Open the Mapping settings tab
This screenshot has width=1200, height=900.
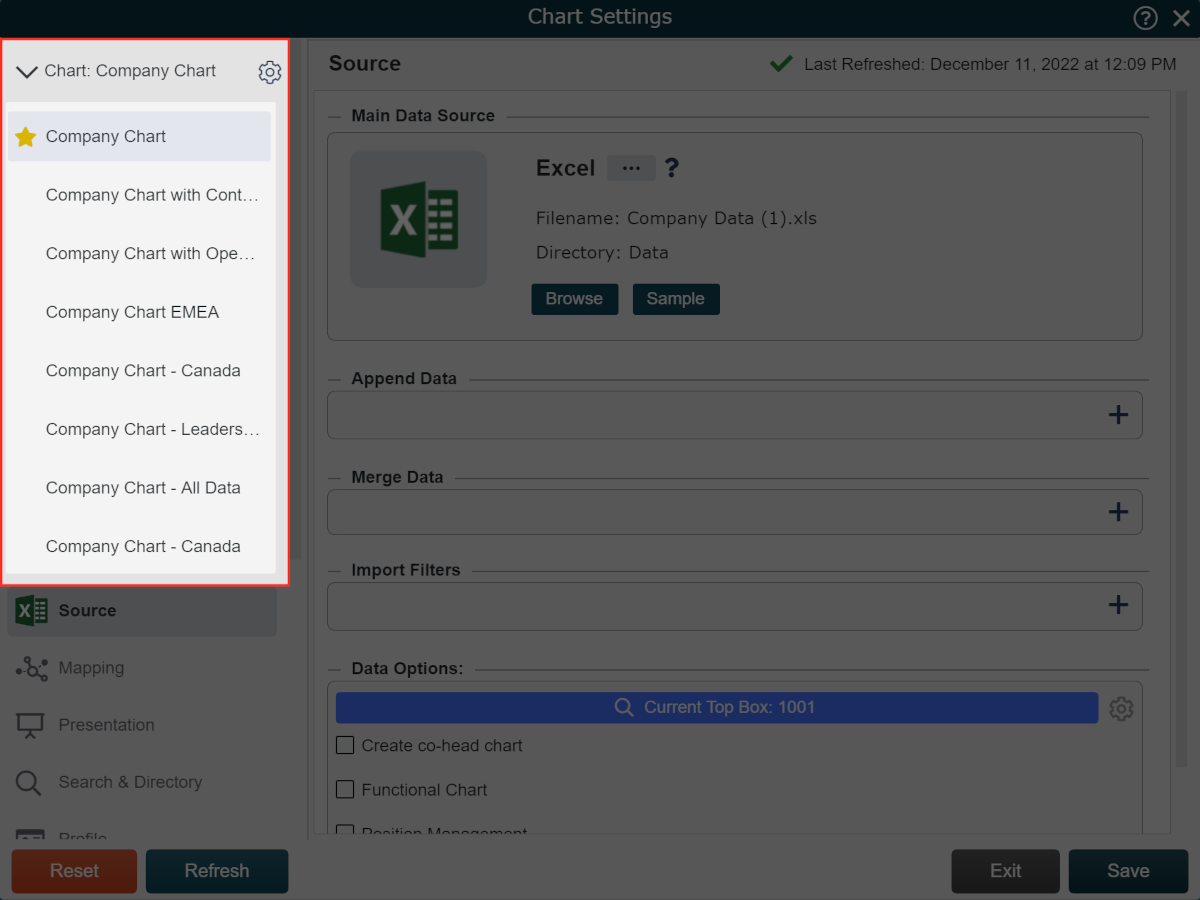[x=91, y=668]
